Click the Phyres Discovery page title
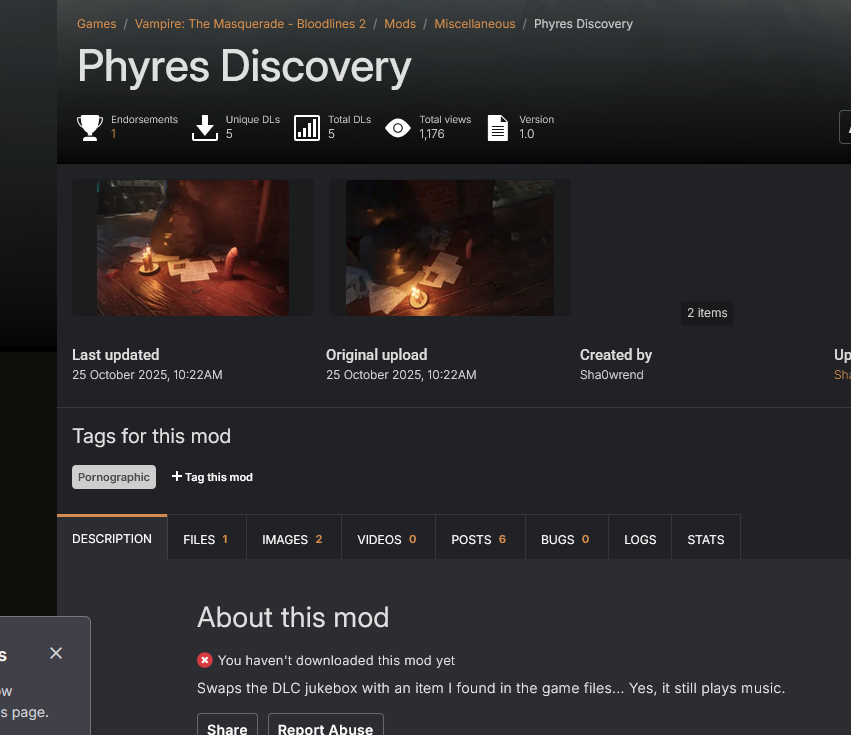This screenshot has height=735, width=851. 244,66
